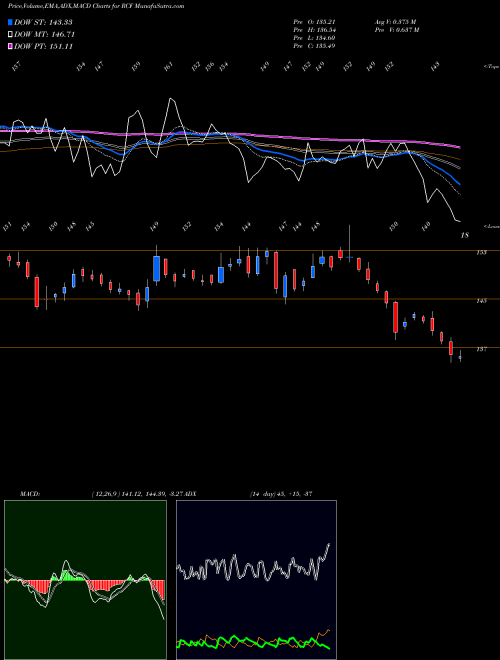Click the blue DOW ST legend swatch
500x660 pixels.
[x=10, y=22]
